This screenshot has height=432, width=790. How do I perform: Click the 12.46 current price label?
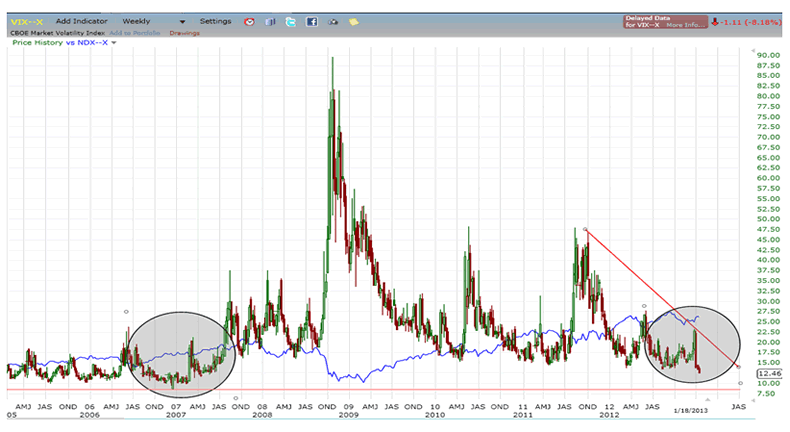(769, 373)
